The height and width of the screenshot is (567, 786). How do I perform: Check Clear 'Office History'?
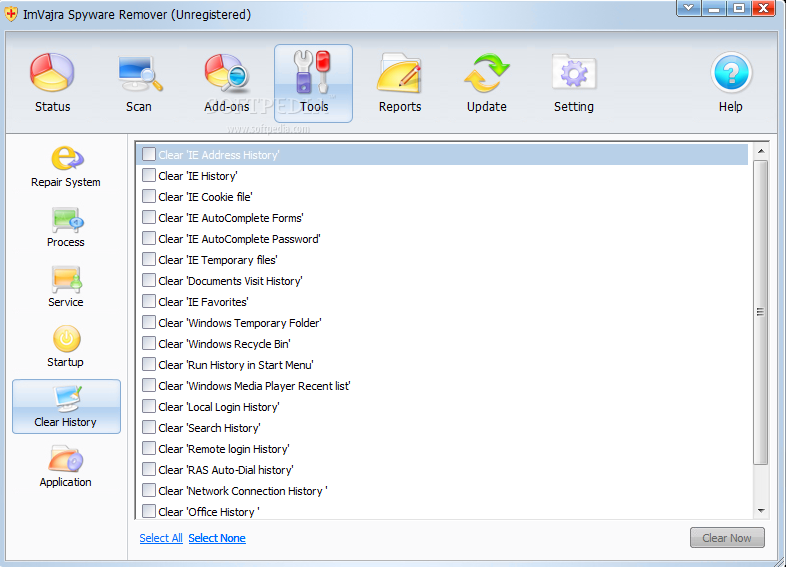tap(148, 511)
